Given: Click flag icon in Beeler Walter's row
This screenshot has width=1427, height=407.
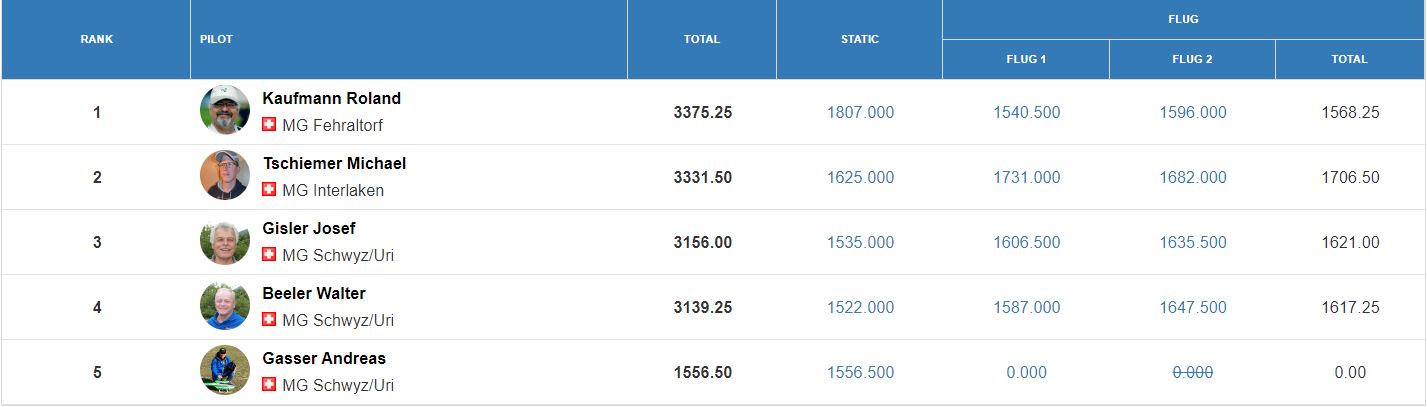Looking at the screenshot, I should (269, 320).
